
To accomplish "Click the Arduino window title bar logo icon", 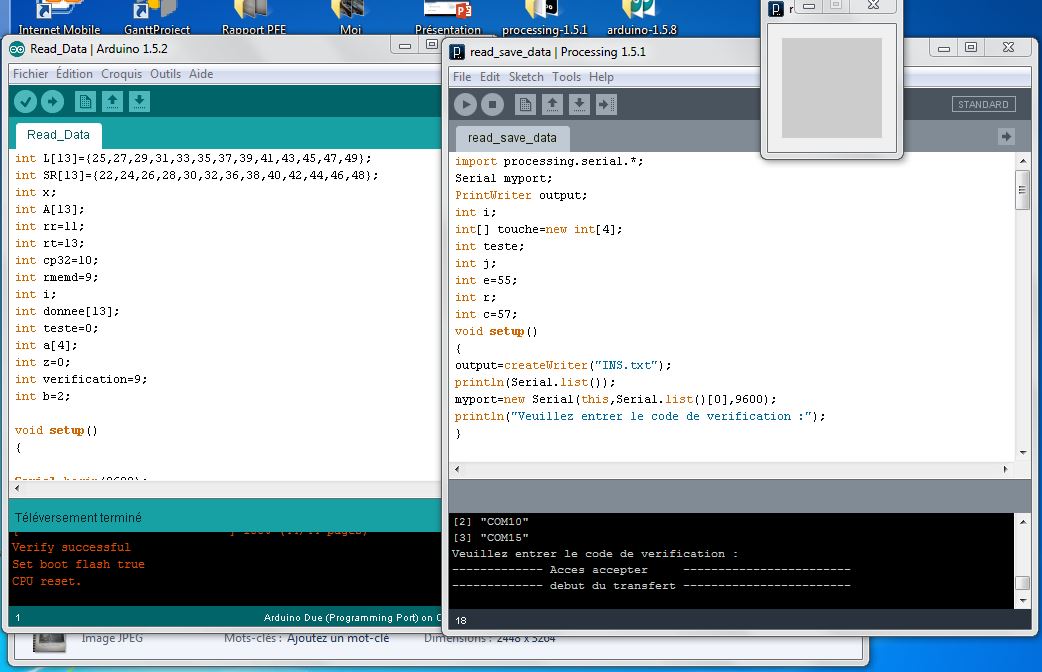I will [17, 49].
